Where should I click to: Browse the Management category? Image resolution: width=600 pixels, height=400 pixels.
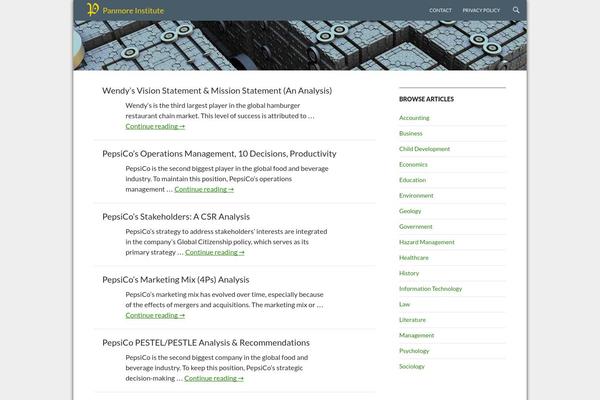[x=417, y=335]
